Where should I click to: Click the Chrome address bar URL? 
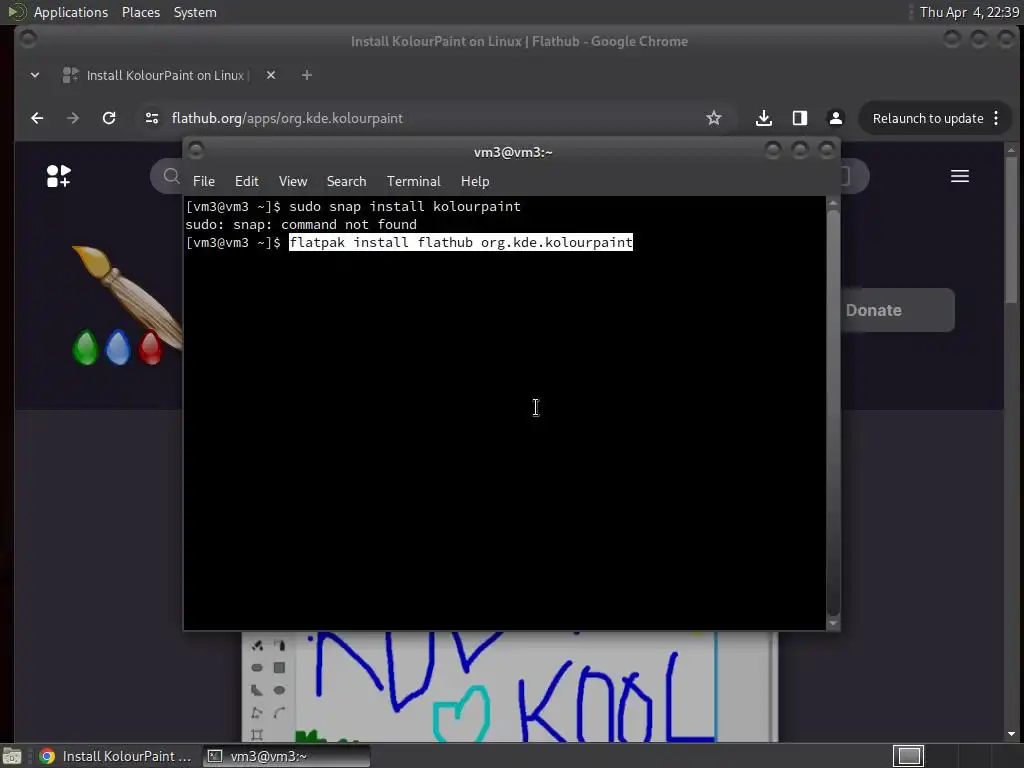pos(287,118)
